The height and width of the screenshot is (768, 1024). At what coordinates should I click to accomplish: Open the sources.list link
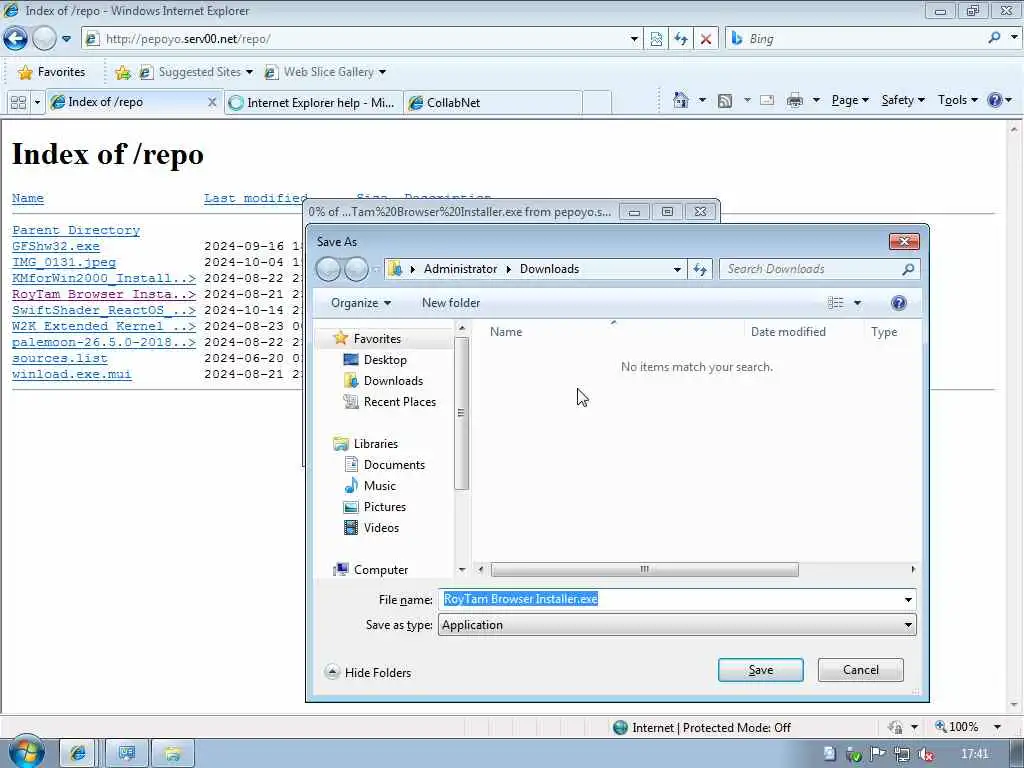(x=59, y=358)
